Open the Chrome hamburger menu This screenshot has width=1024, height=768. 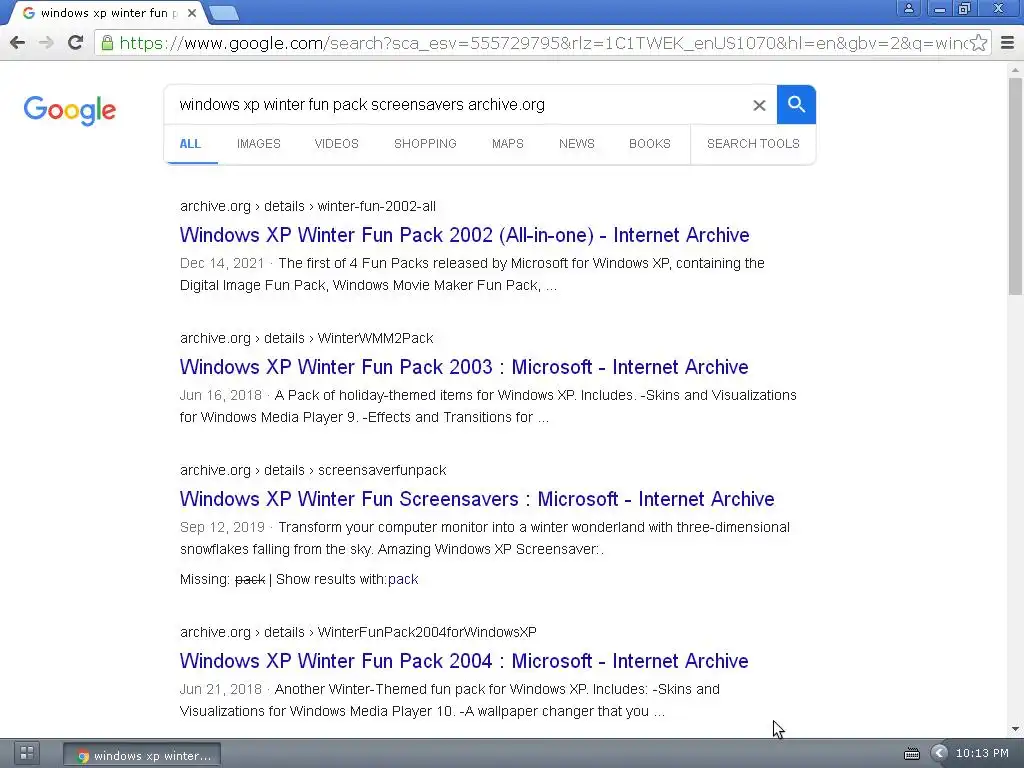1008,43
